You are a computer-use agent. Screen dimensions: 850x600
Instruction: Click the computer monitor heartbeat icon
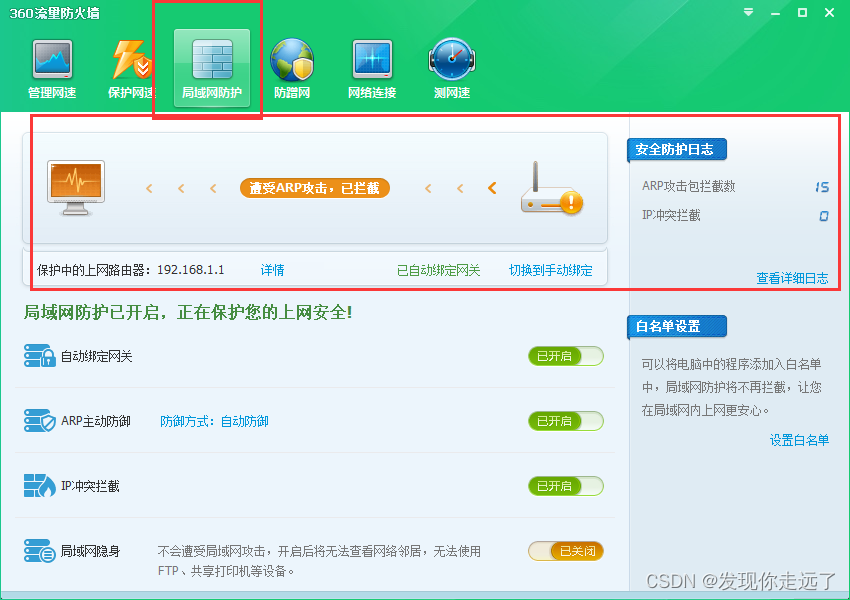pos(76,188)
